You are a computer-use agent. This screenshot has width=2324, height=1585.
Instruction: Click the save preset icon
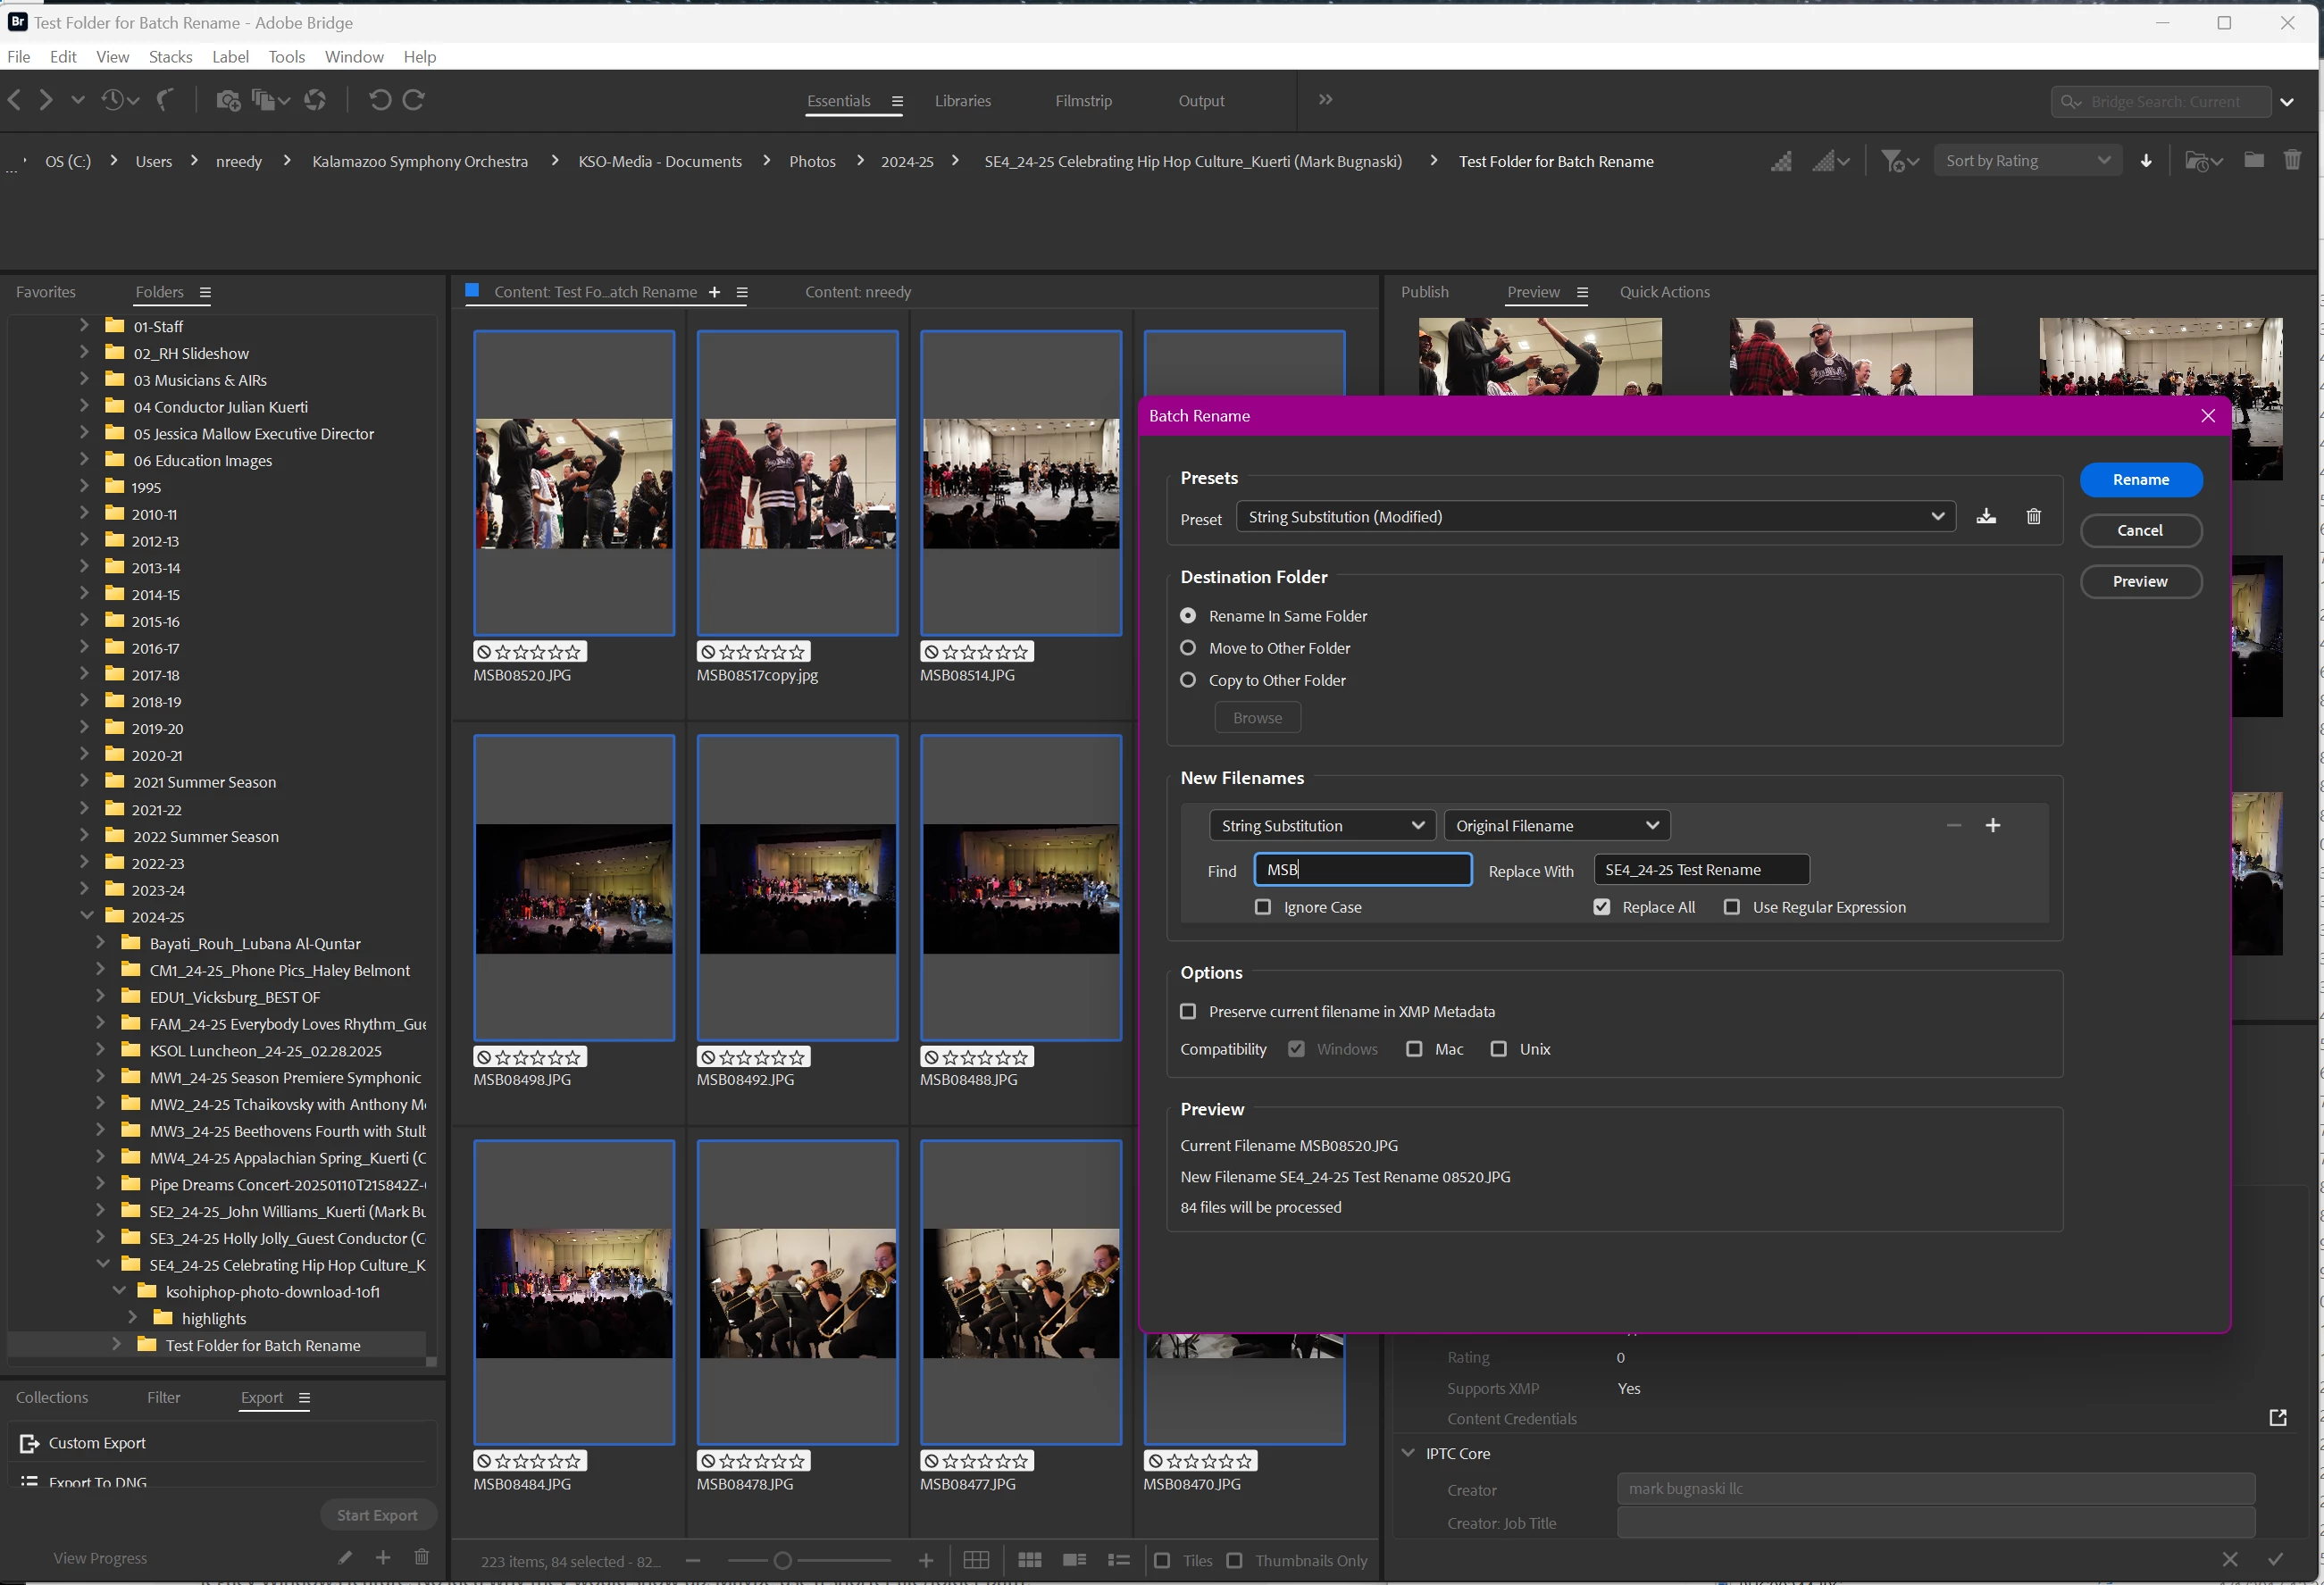coord(1986,516)
